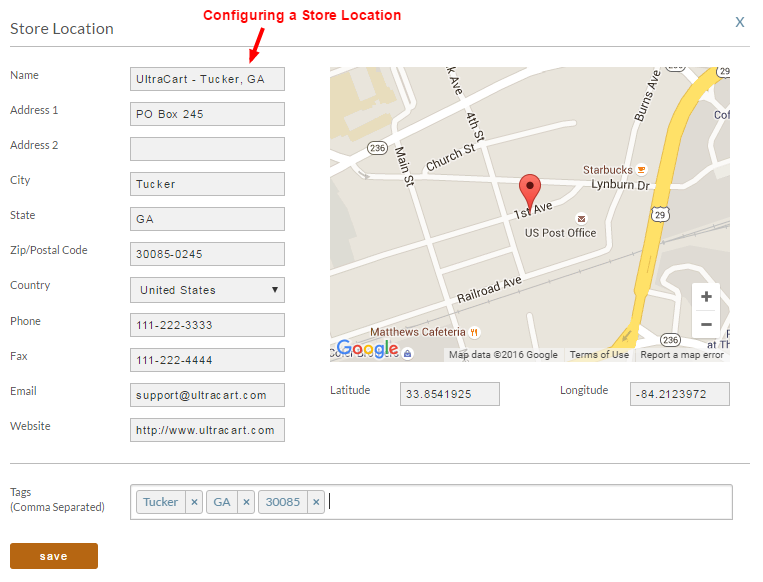Remove the 30085 tag
Viewport: 763px width, 582px height.
(x=316, y=502)
